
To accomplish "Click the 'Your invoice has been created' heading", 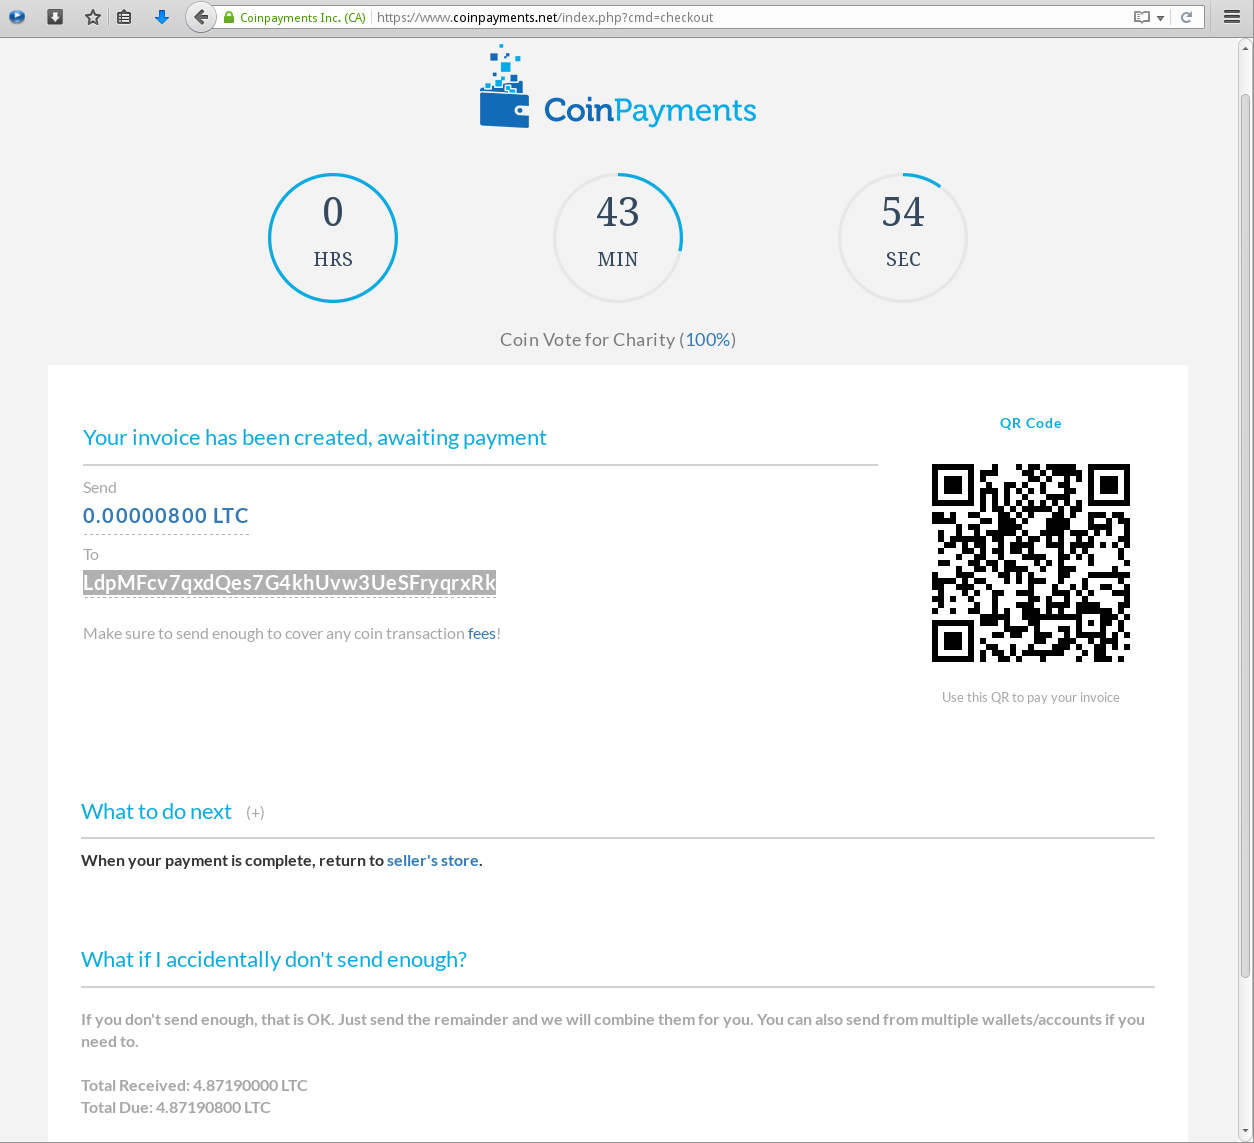I will [x=315, y=438].
